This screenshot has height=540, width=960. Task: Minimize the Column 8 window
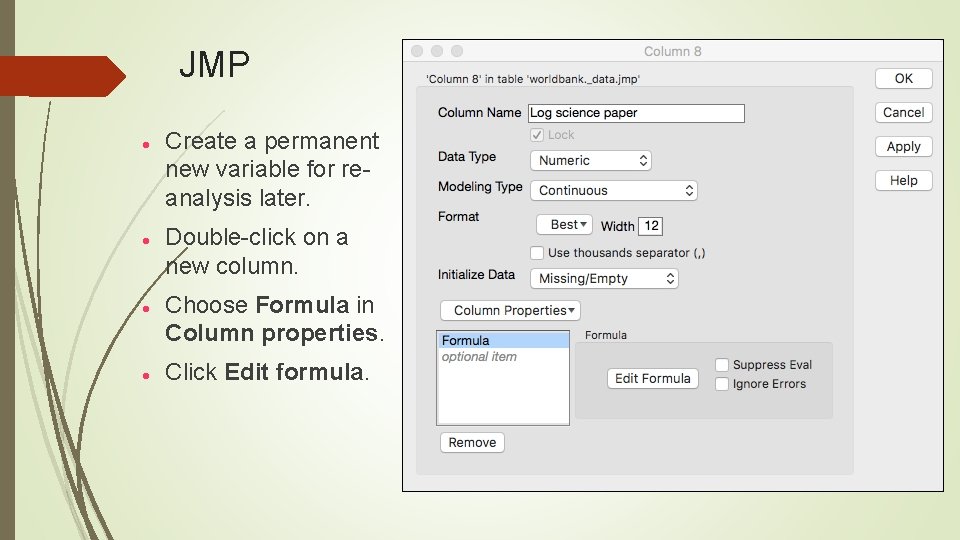click(x=437, y=51)
